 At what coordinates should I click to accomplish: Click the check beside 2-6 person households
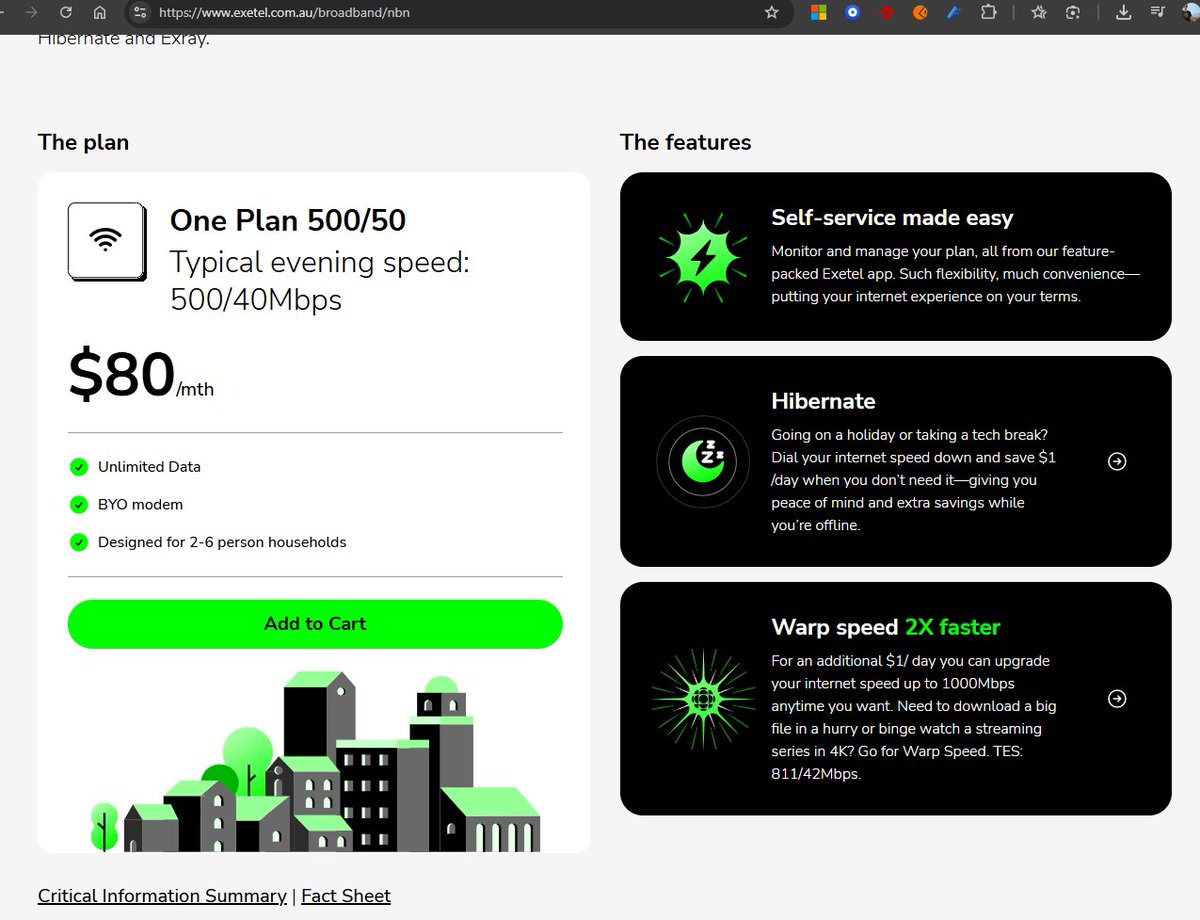[79, 542]
